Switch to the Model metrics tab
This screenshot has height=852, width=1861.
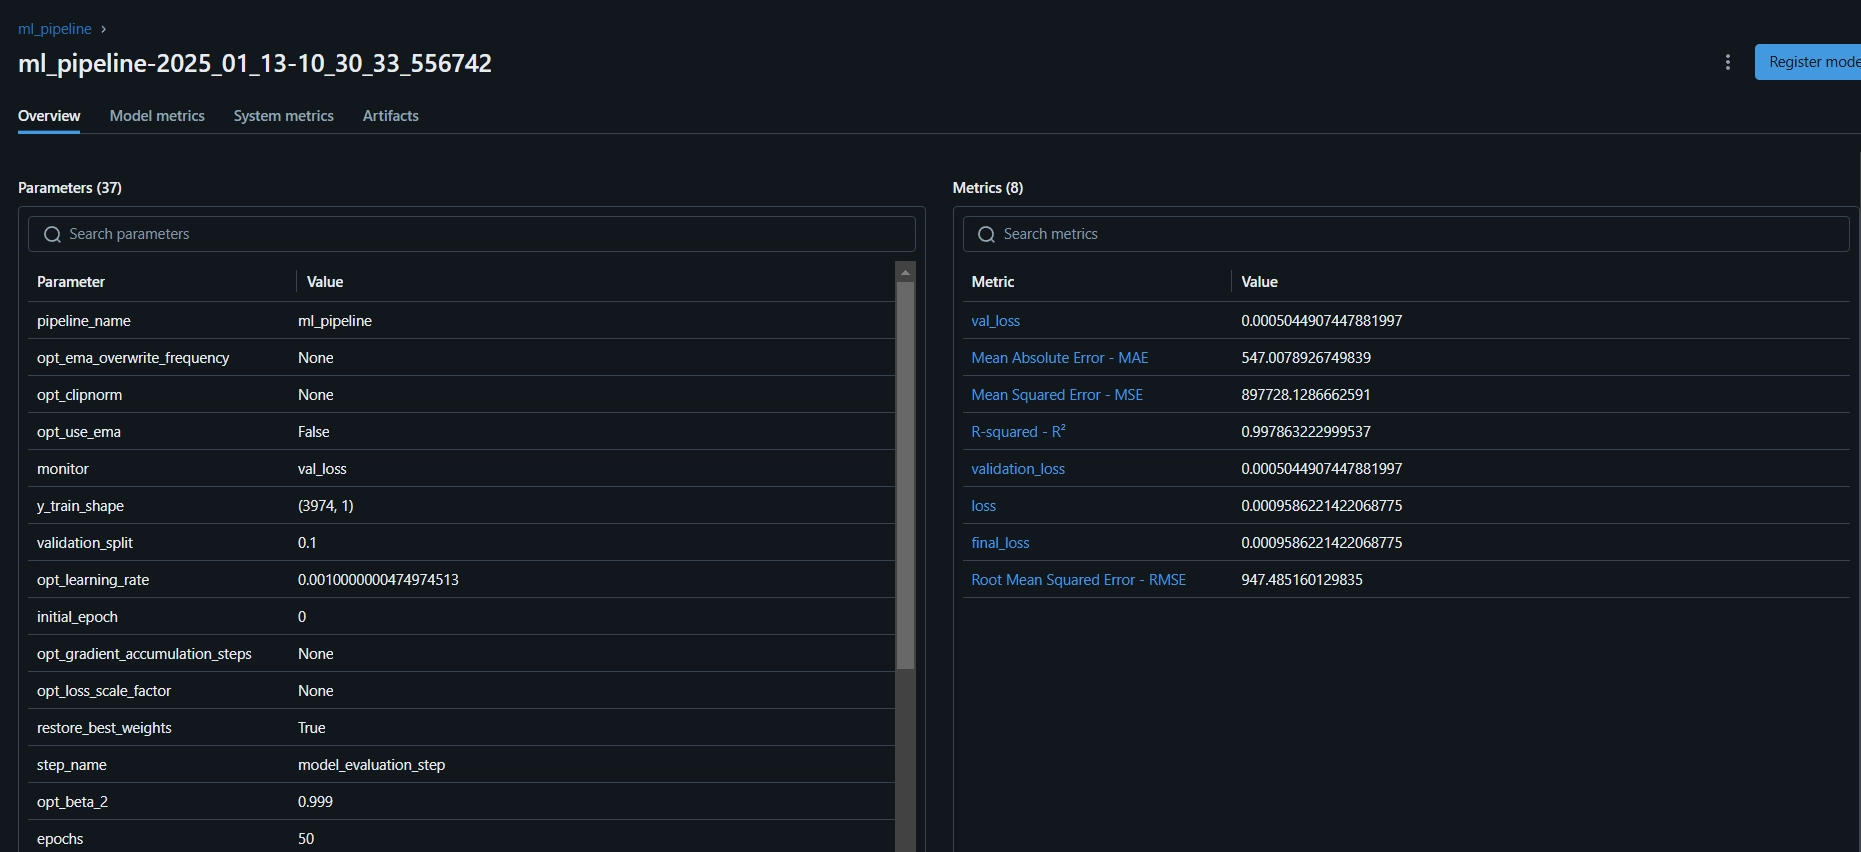click(157, 116)
